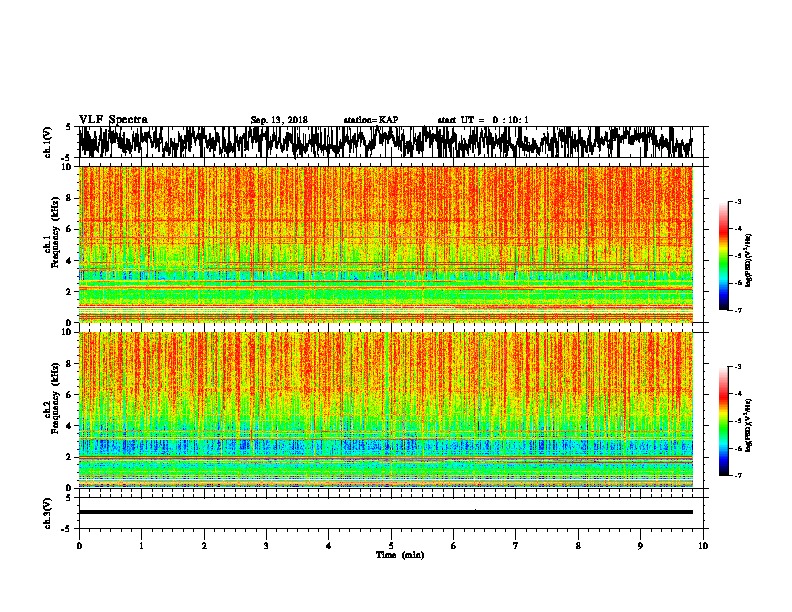Click the ch.2 spectrogram color scale bar
The image size is (792, 612).
click(x=723, y=421)
